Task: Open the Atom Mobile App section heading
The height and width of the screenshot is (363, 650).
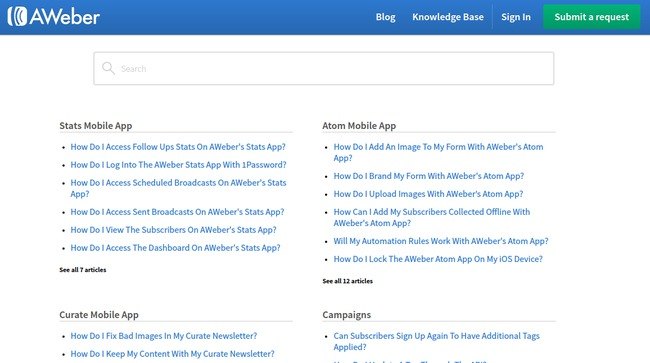Action: pos(359,126)
